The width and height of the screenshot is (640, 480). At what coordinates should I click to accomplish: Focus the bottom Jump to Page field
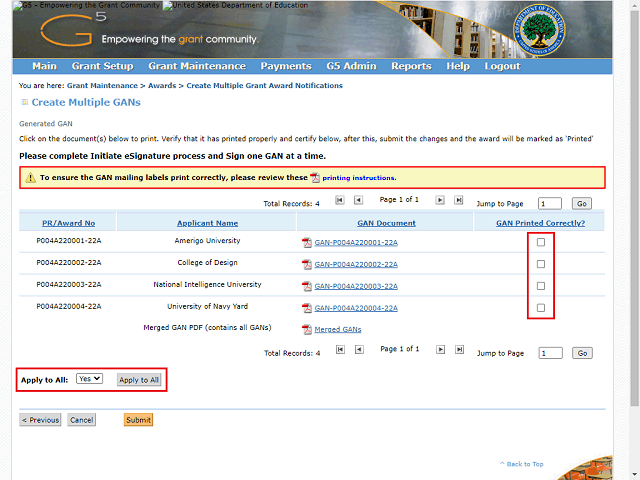[550, 353]
